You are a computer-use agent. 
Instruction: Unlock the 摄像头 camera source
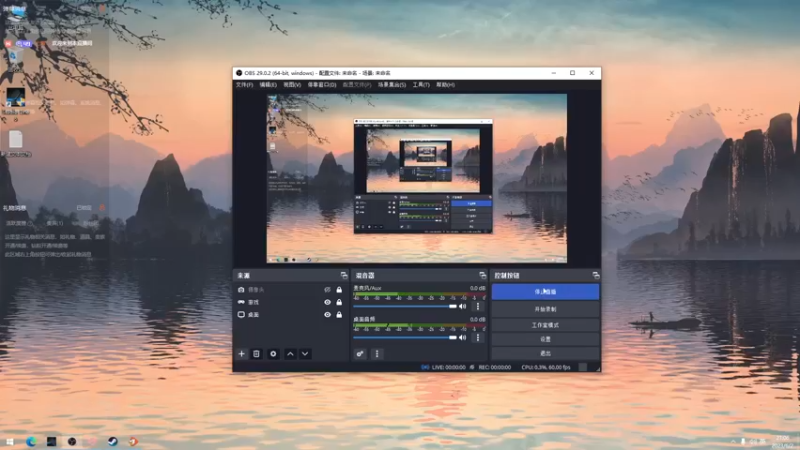[339, 290]
